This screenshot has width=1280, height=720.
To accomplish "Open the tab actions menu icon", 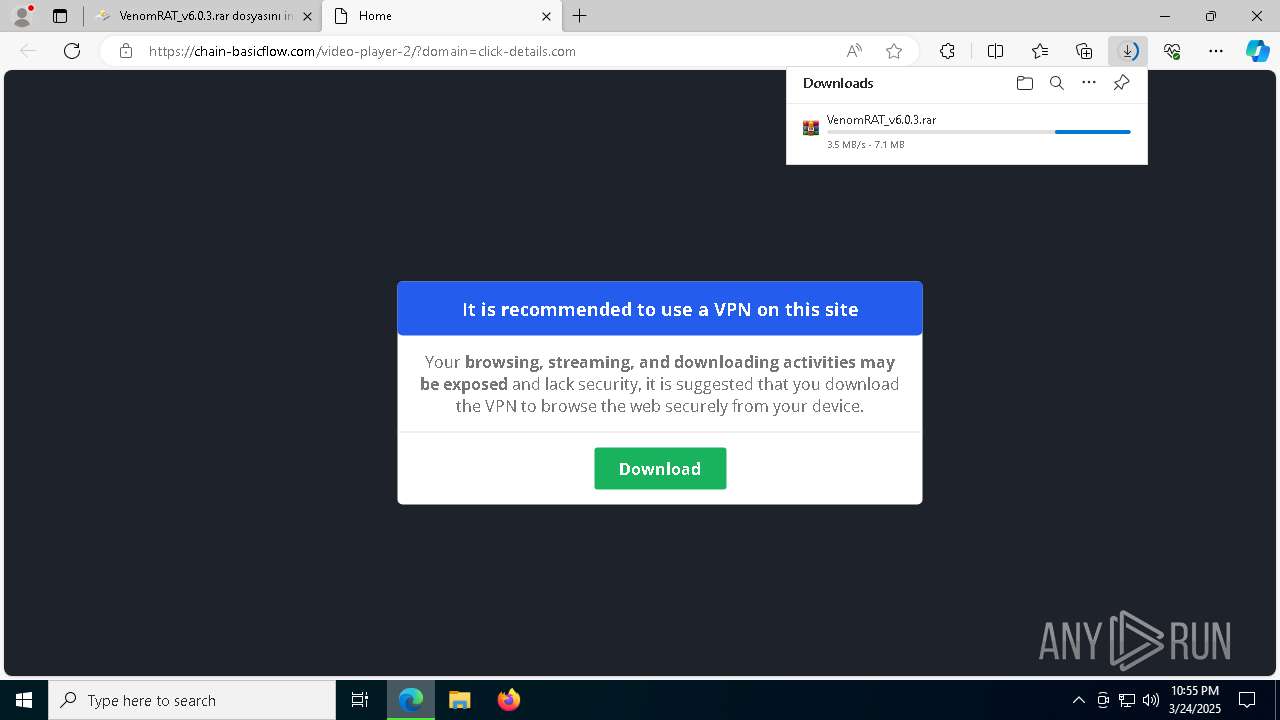I will click(60, 16).
